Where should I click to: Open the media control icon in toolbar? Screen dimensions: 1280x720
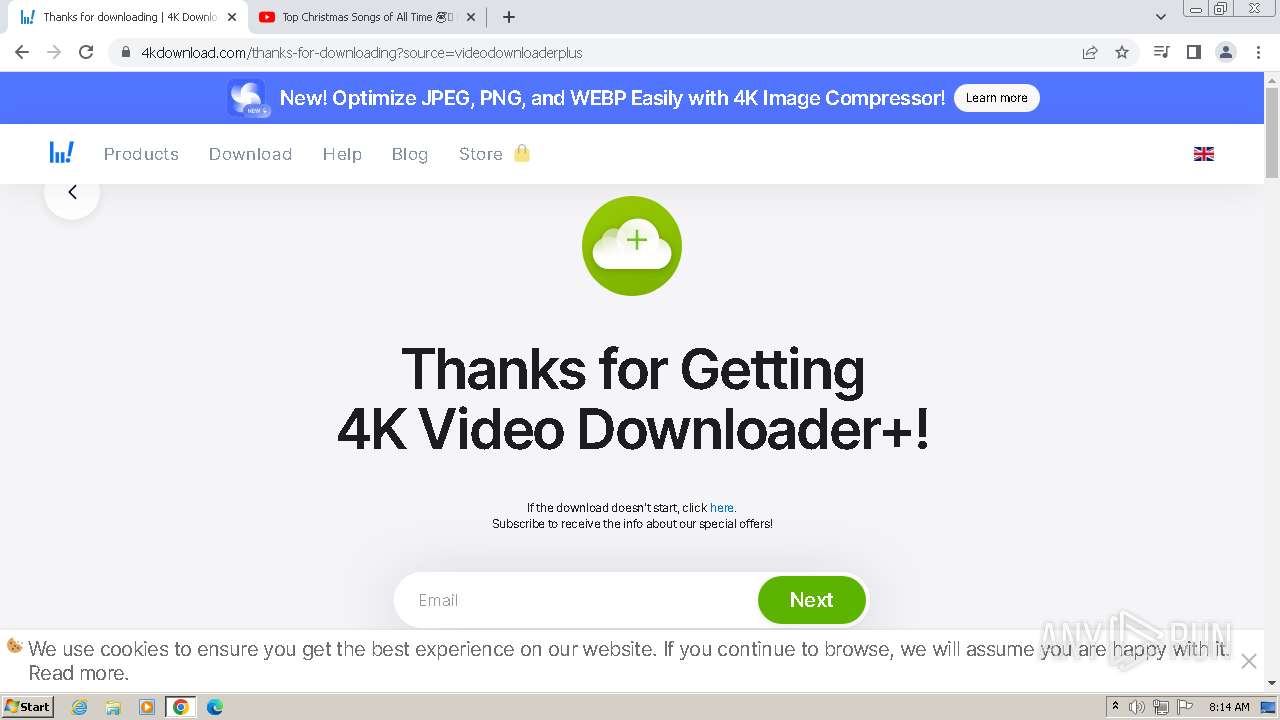[1161, 52]
